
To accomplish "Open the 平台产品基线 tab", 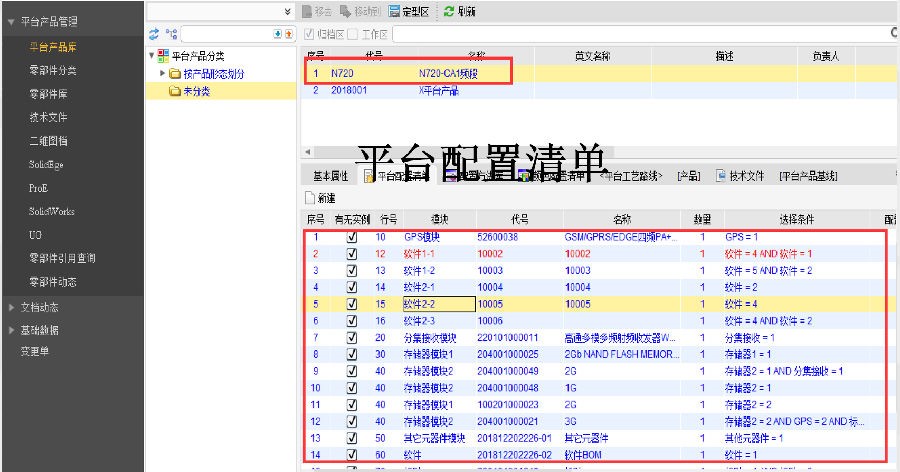I will [808, 176].
